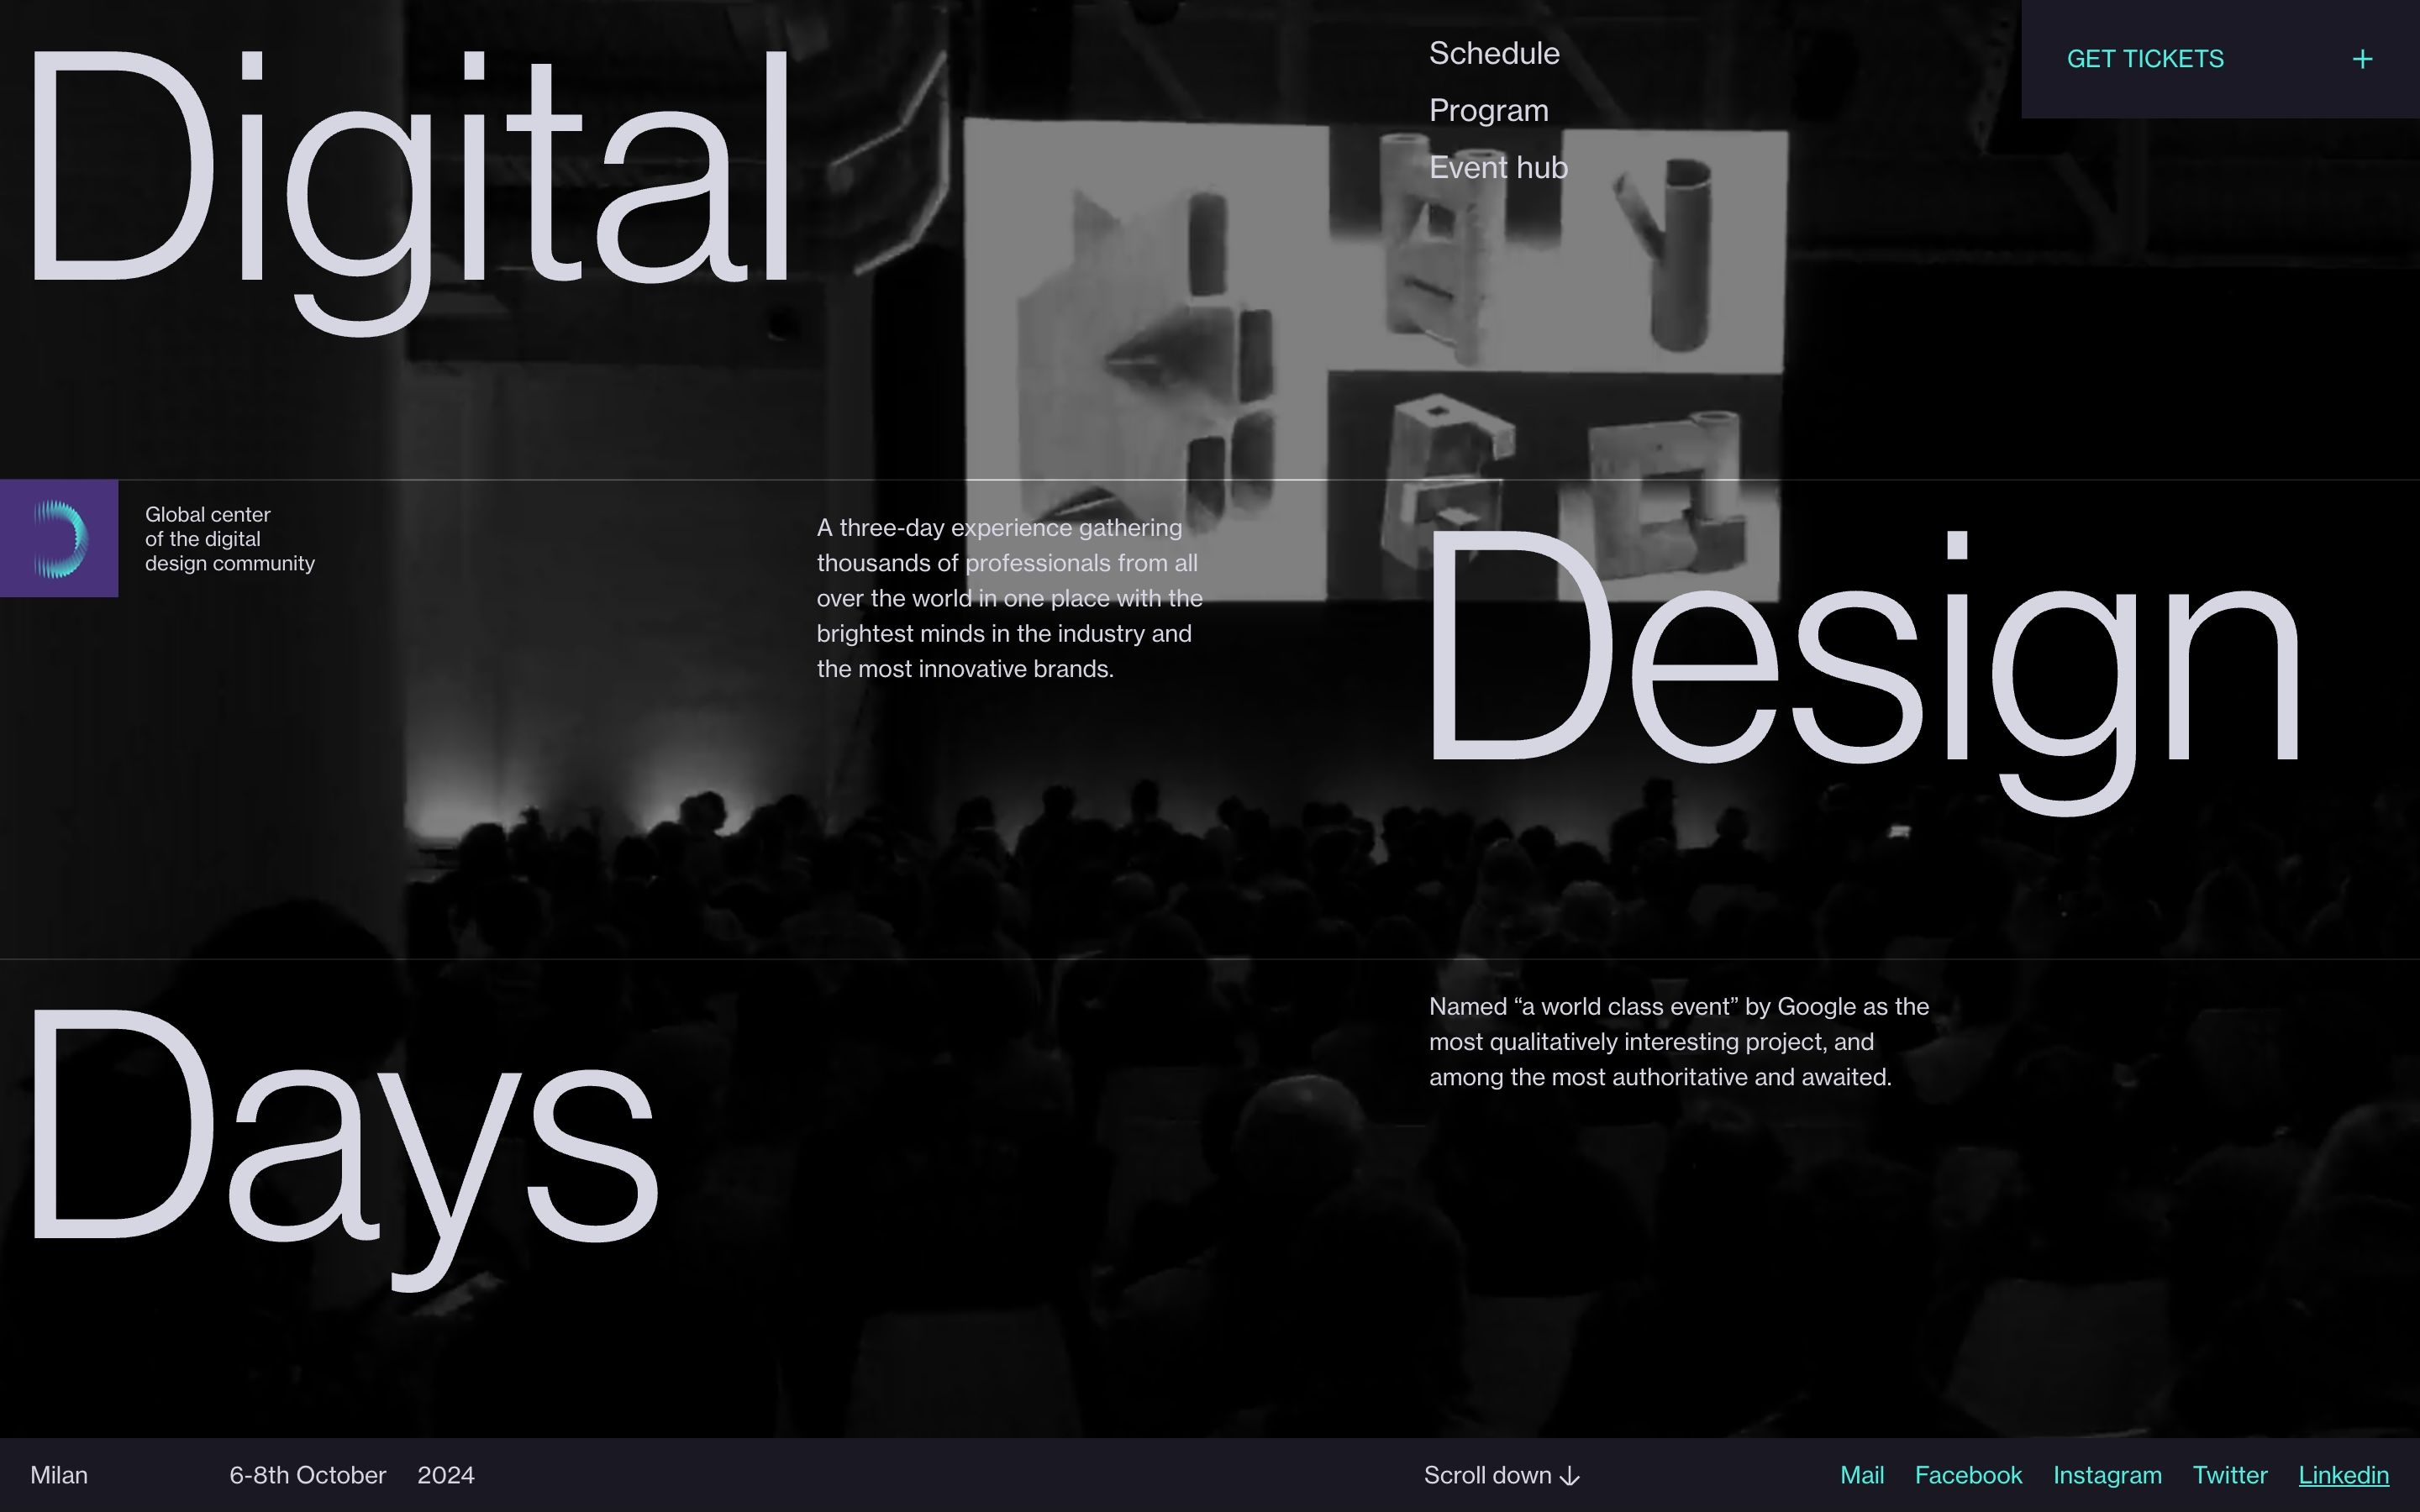
Task: Go to the Event hub page
Action: click(x=1497, y=168)
